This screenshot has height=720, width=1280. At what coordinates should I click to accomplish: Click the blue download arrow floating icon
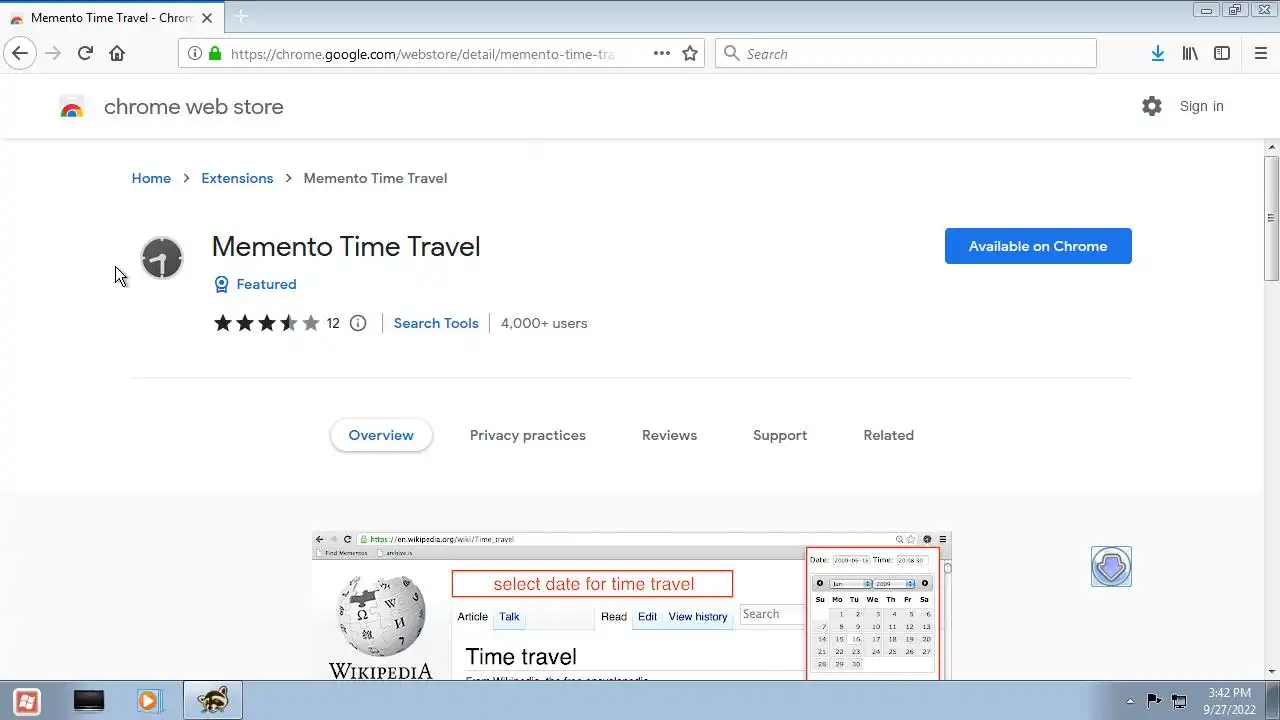pyautogui.click(x=1111, y=566)
